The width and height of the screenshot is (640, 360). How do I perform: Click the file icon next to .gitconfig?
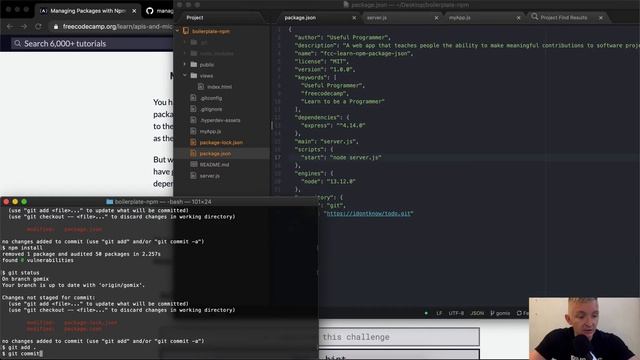(193, 98)
